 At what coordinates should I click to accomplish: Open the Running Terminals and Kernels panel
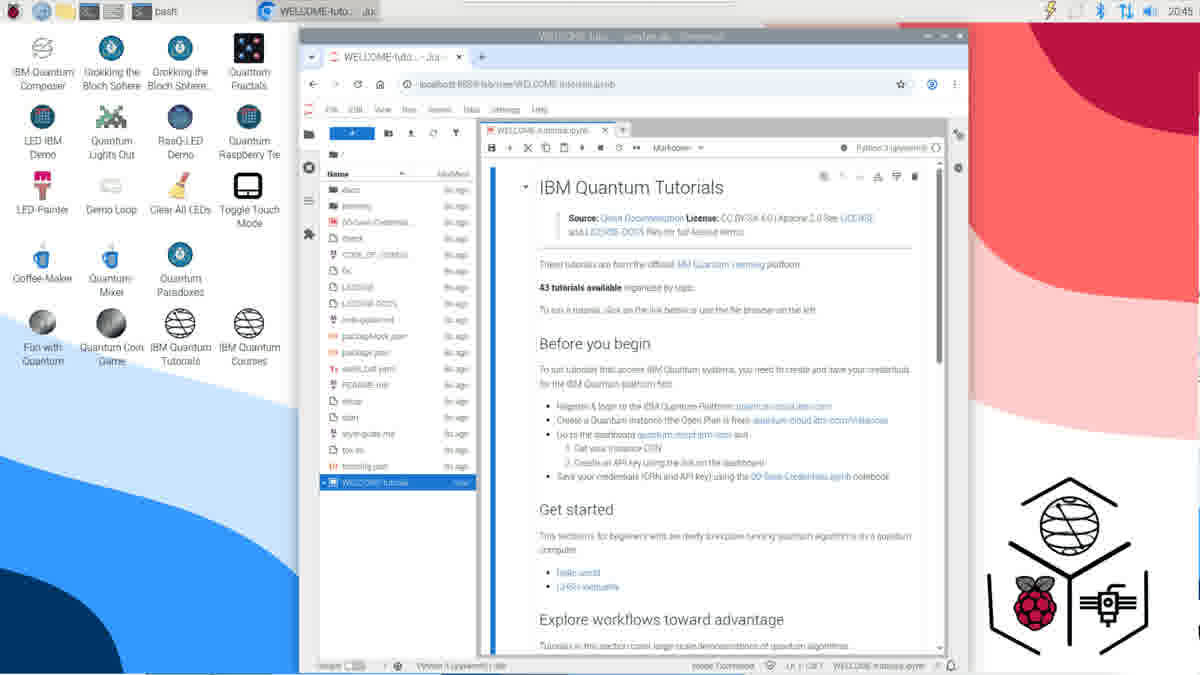point(309,168)
